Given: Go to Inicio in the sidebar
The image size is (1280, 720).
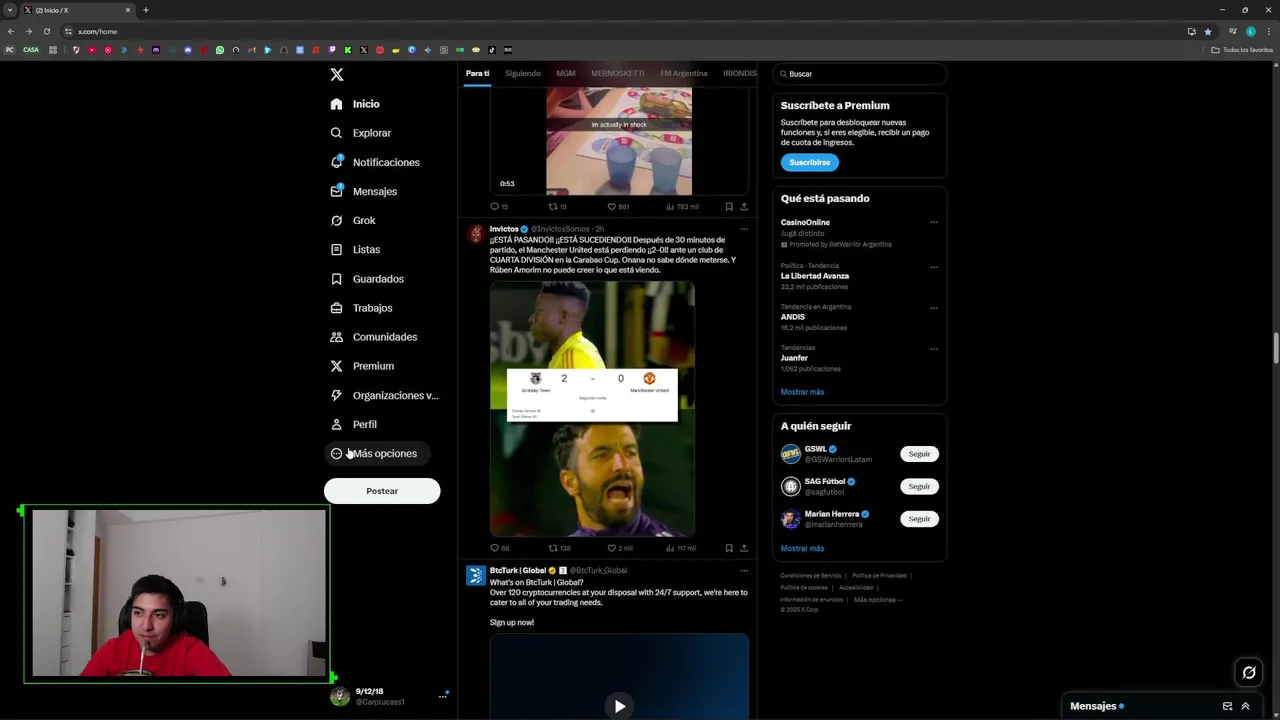Looking at the screenshot, I should click(x=355, y=104).
